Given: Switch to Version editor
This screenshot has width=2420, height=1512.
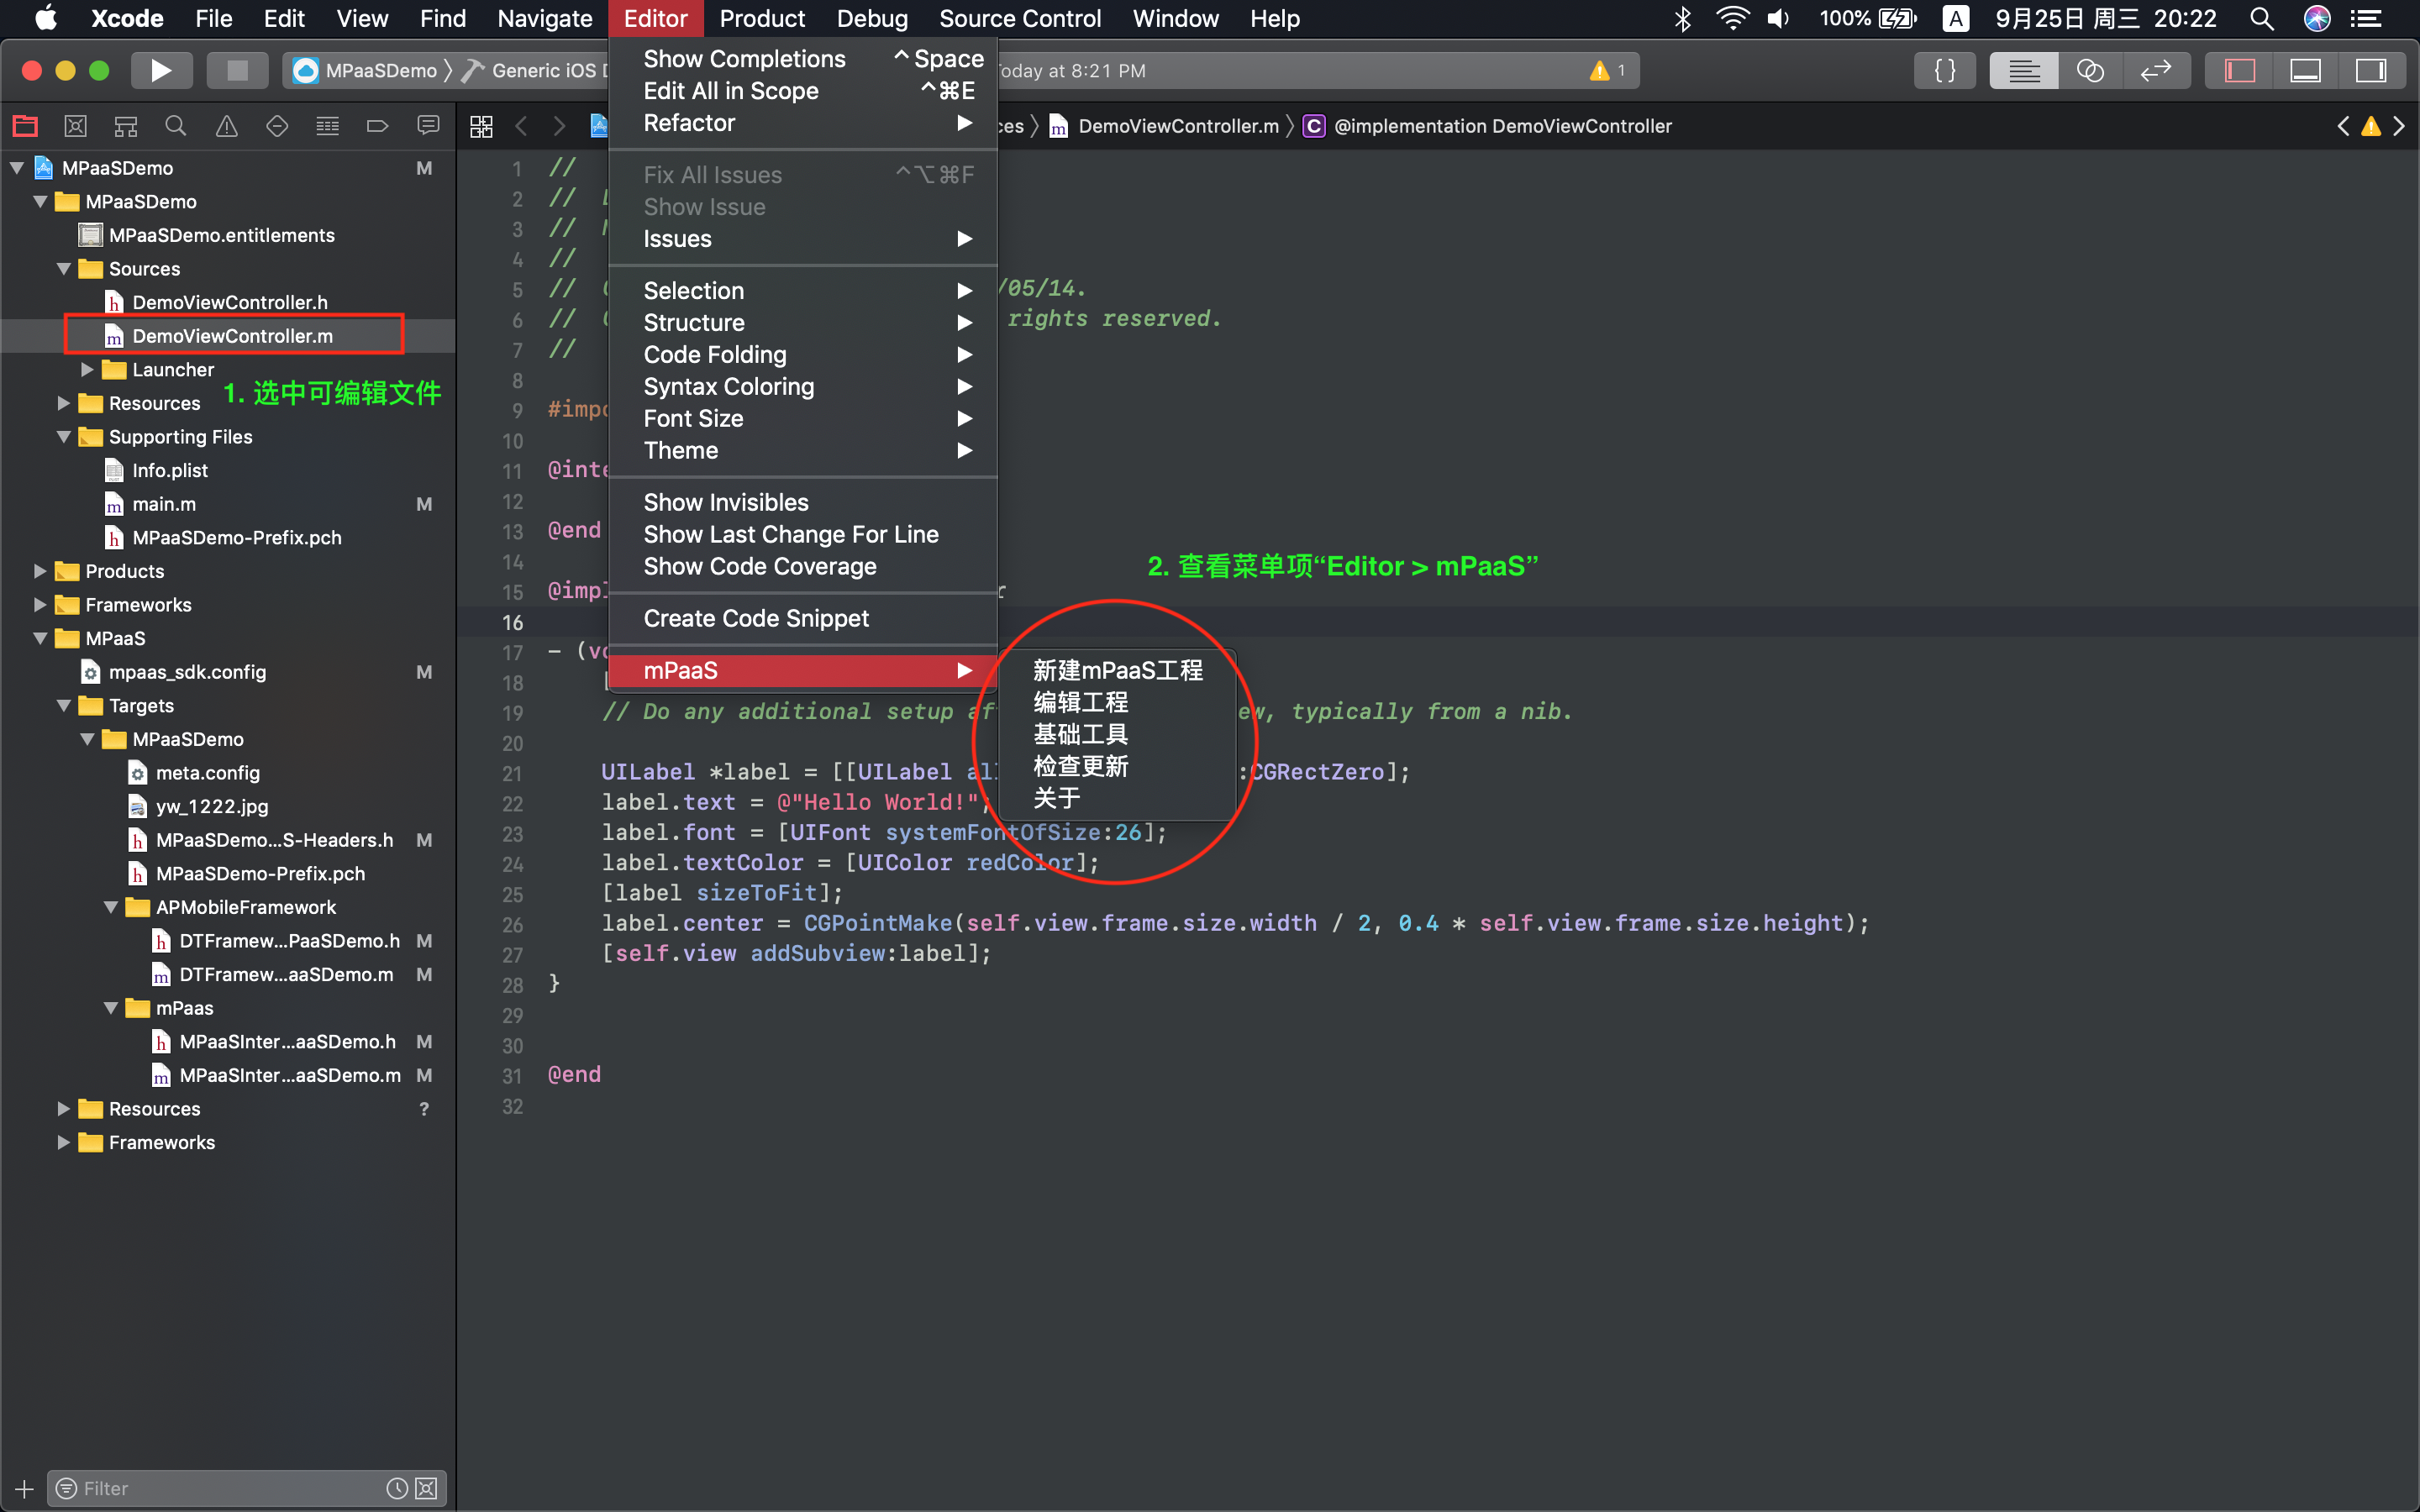Looking at the screenshot, I should [2156, 70].
